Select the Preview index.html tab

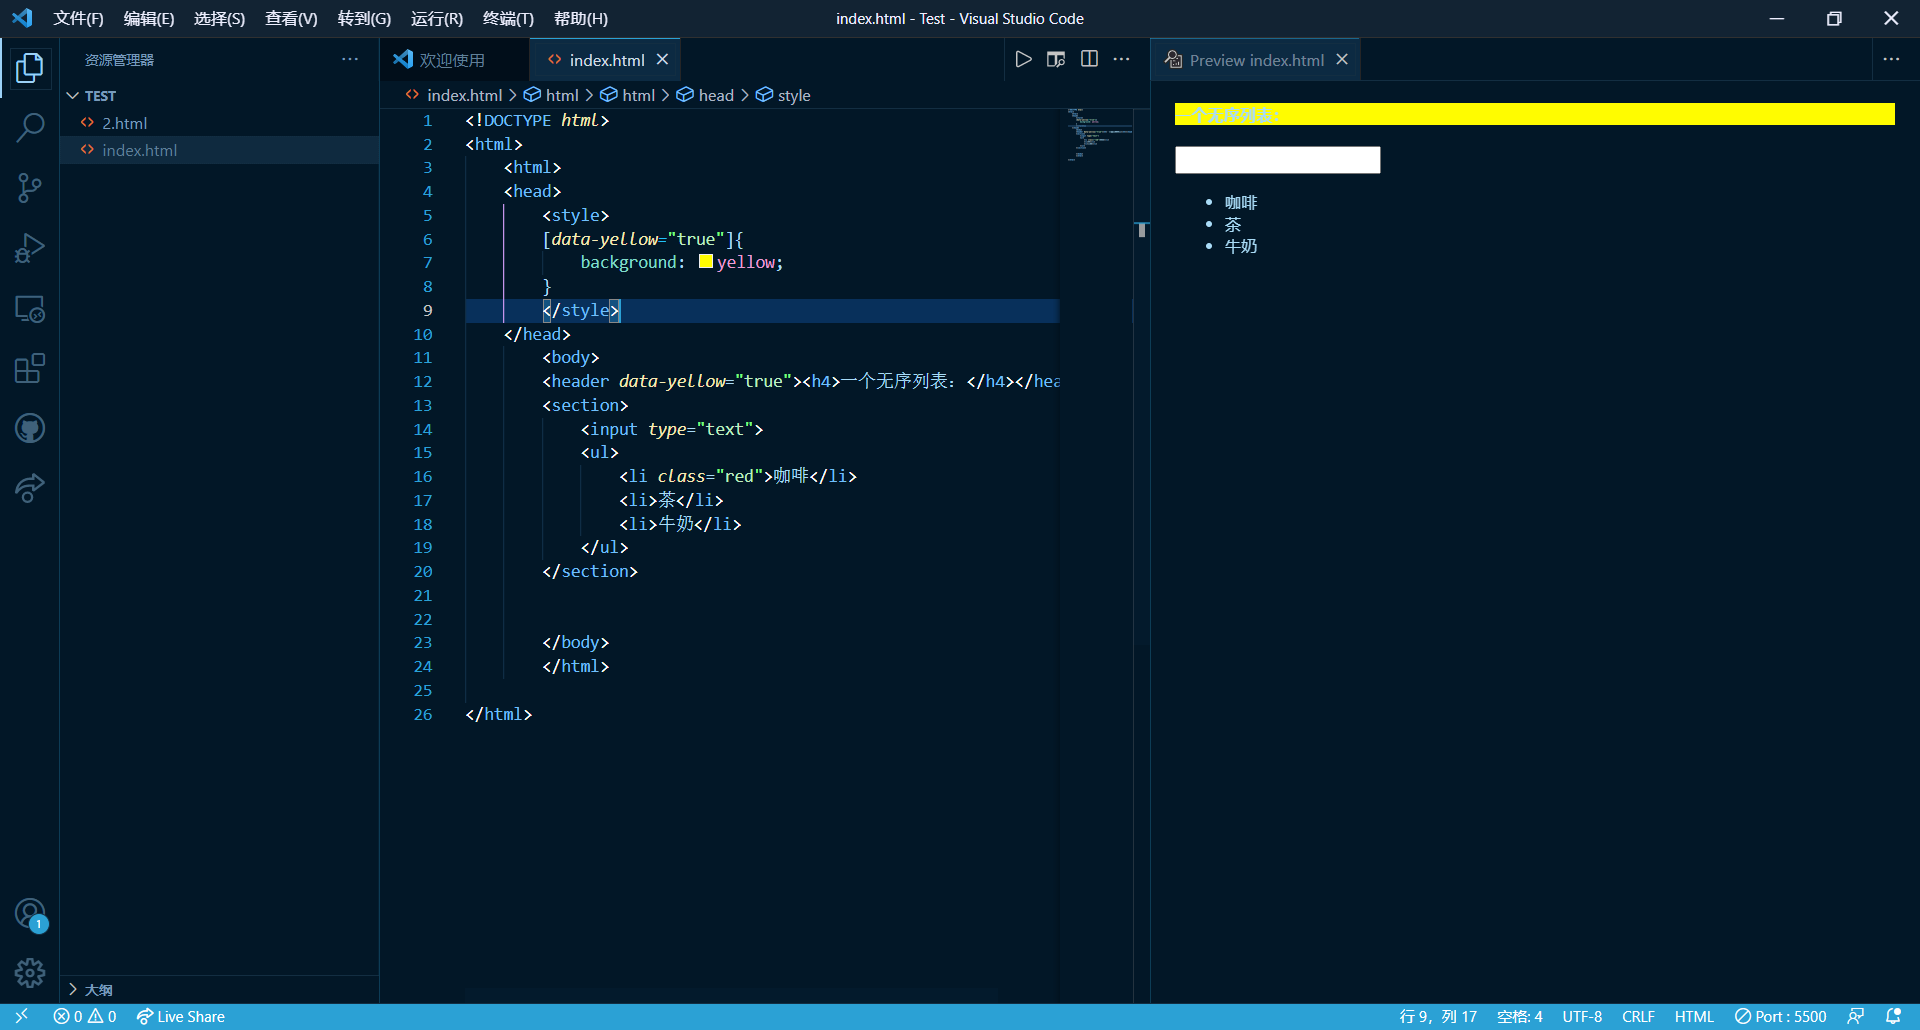[x=1256, y=60]
